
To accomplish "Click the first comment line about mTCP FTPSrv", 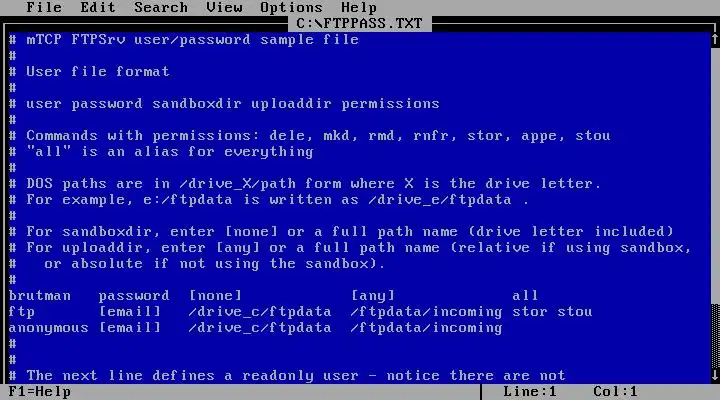I will (184, 39).
